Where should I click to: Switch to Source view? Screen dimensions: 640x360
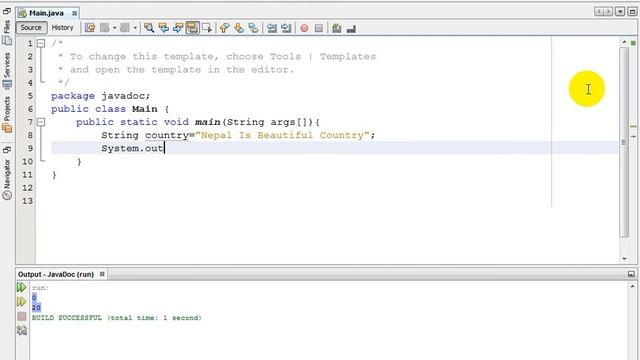click(x=31, y=28)
